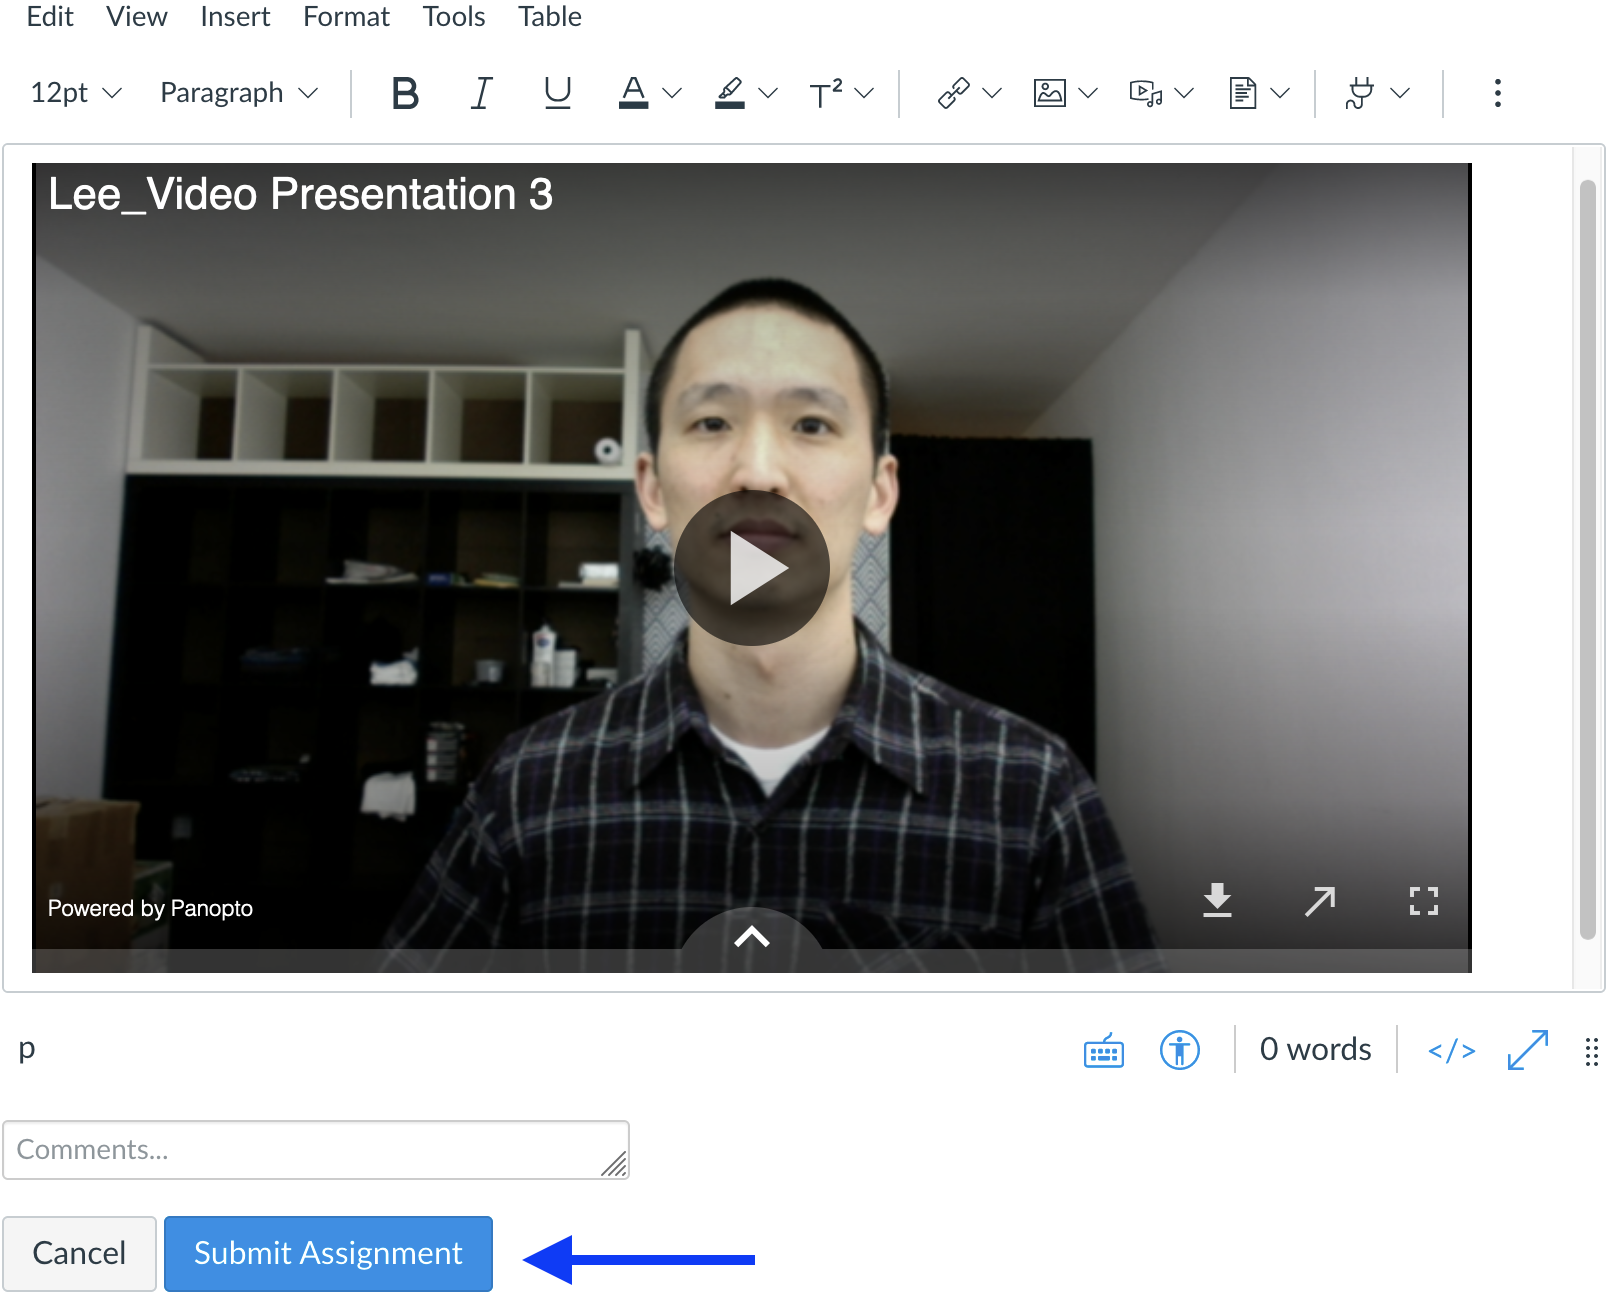Download the Panopto video
The image size is (1610, 1292).
(1217, 900)
